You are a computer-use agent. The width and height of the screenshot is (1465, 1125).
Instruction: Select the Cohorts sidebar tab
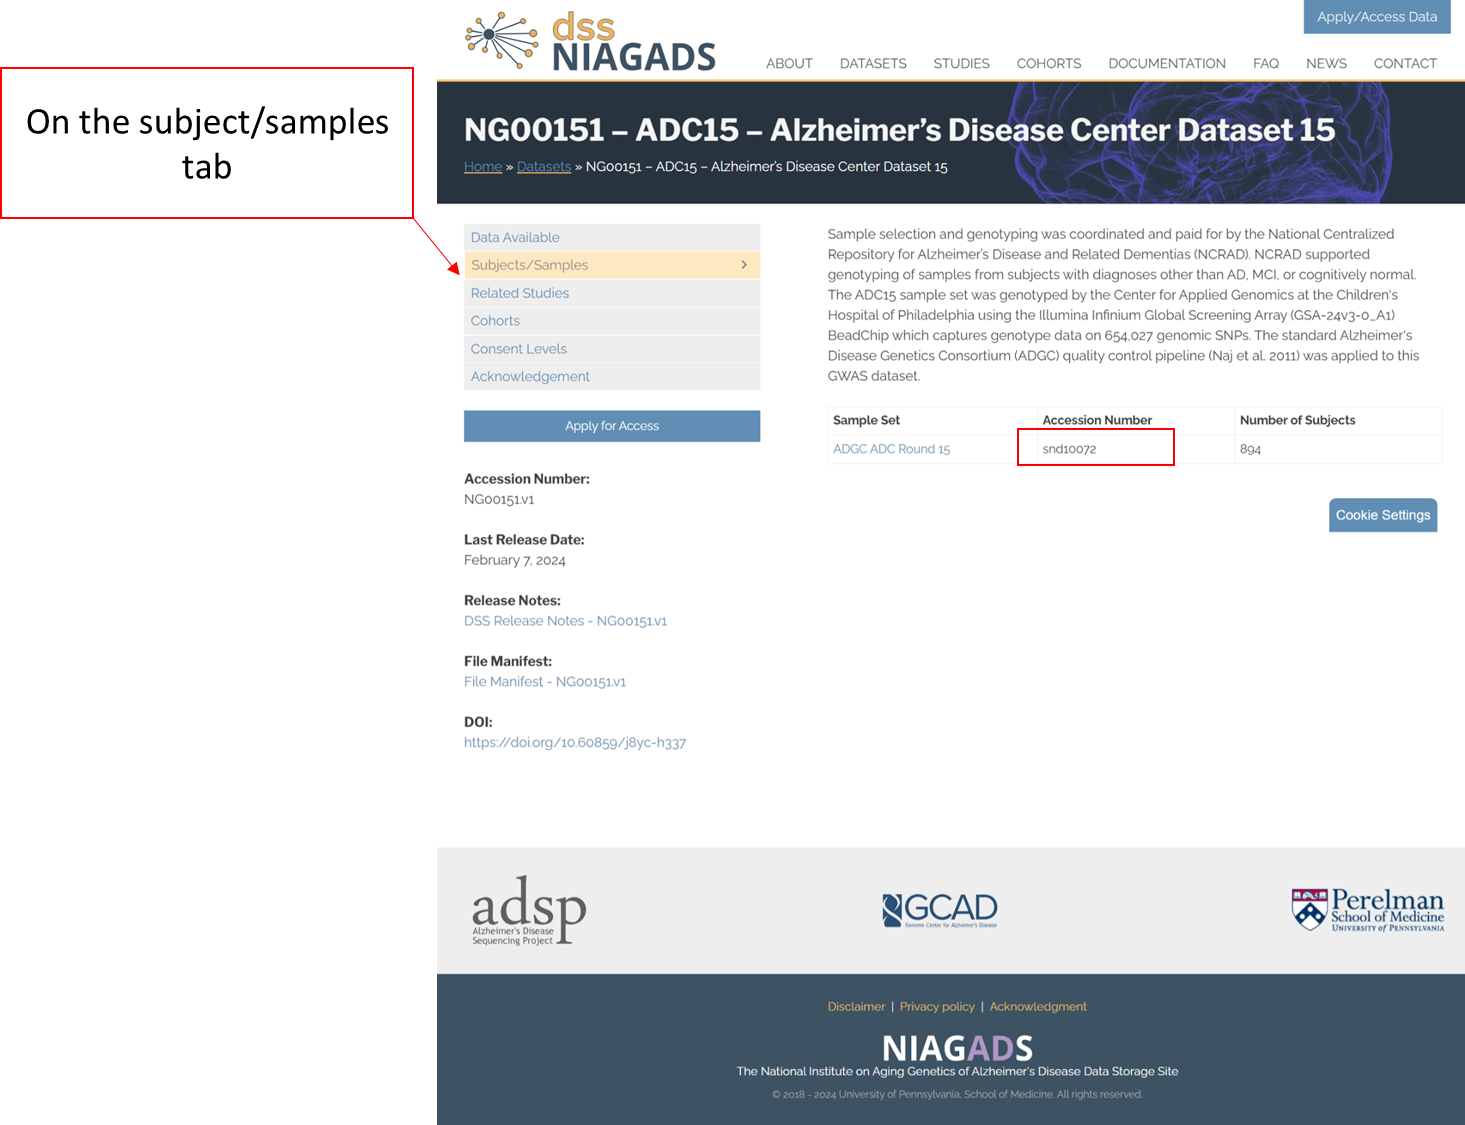point(495,321)
